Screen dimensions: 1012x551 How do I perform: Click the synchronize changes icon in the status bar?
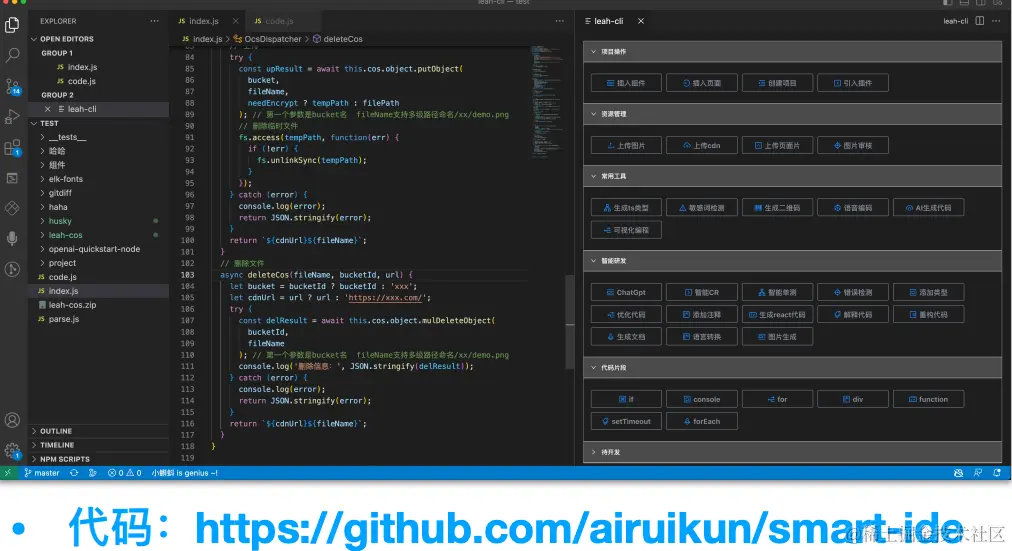point(74,473)
